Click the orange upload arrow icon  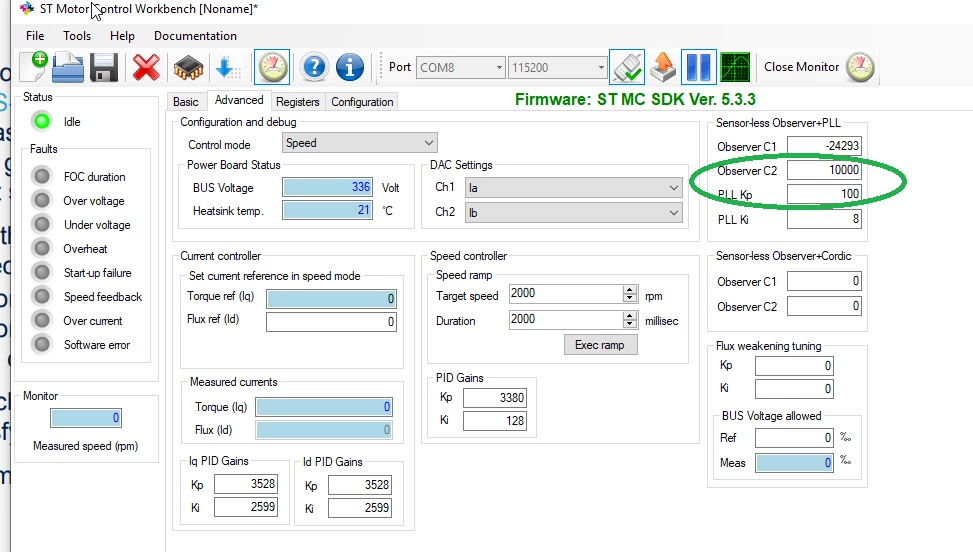(x=663, y=67)
